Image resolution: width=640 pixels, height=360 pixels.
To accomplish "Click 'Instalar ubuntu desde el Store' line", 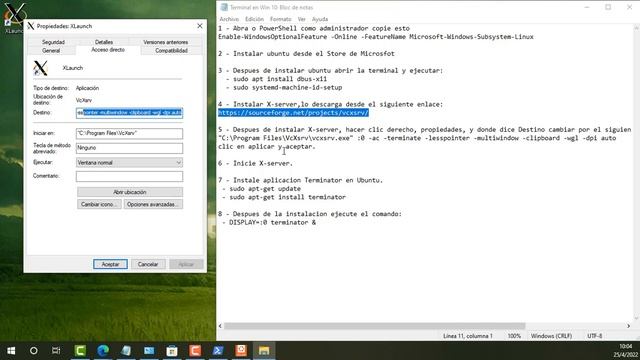I will (306, 53).
